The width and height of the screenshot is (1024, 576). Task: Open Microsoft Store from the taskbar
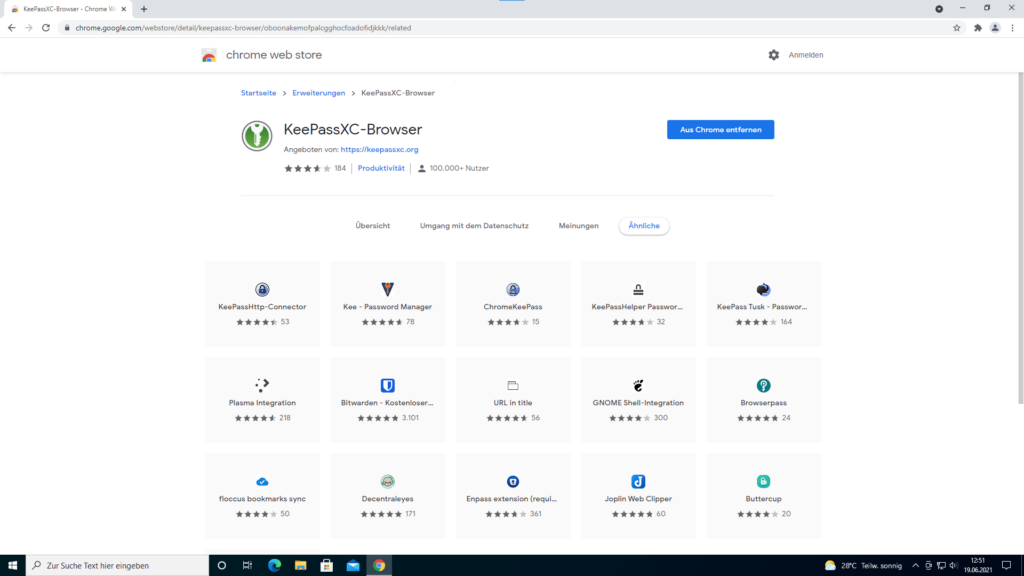tap(327, 566)
